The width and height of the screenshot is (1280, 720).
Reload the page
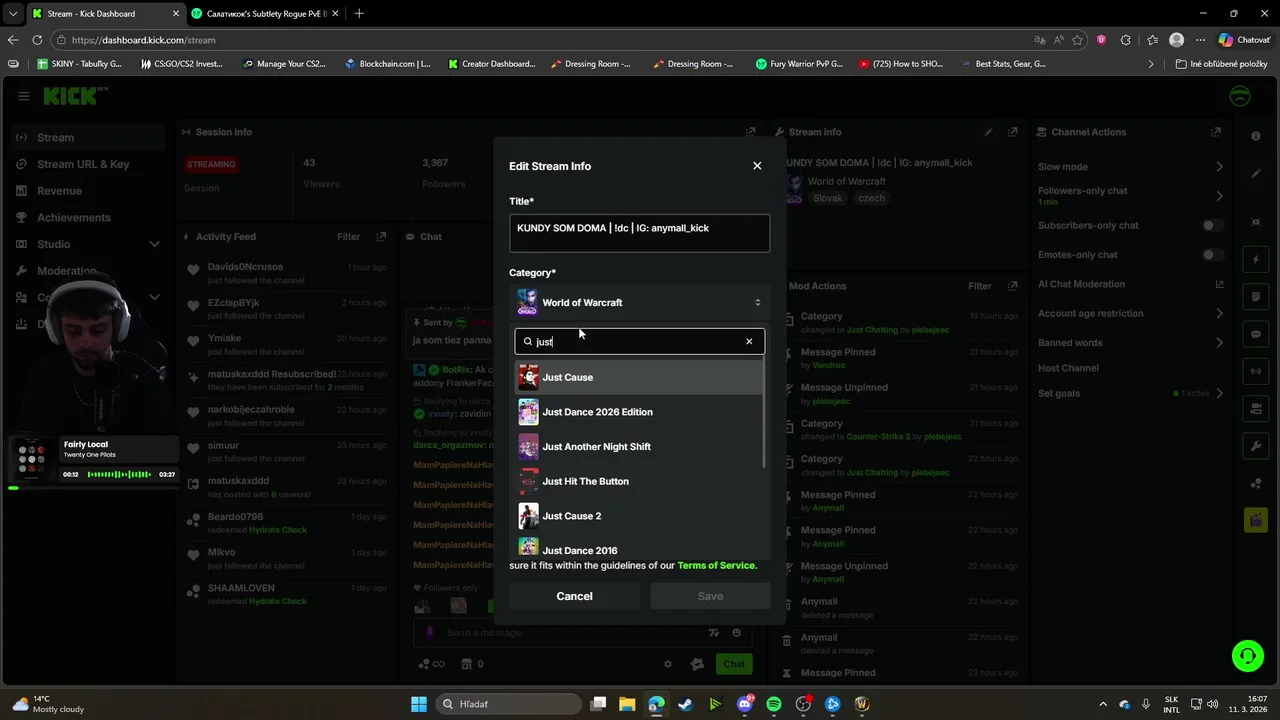37,40
